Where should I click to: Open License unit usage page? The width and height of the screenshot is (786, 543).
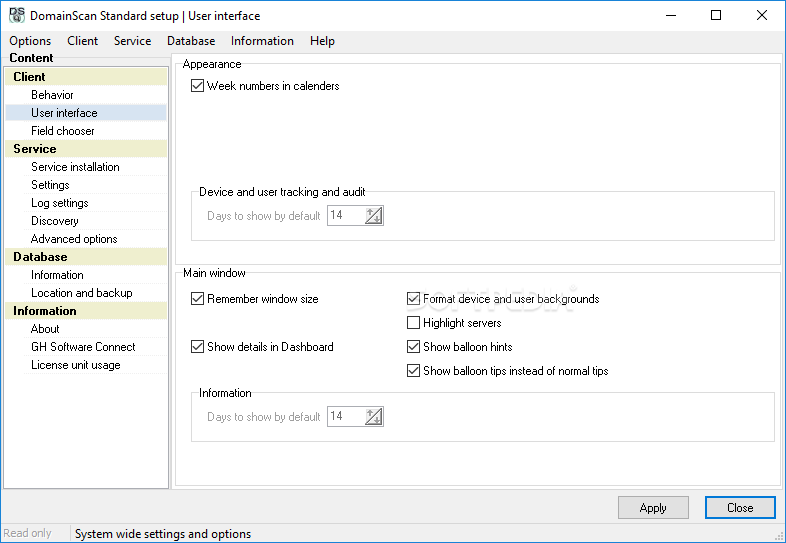tap(86, 365)
